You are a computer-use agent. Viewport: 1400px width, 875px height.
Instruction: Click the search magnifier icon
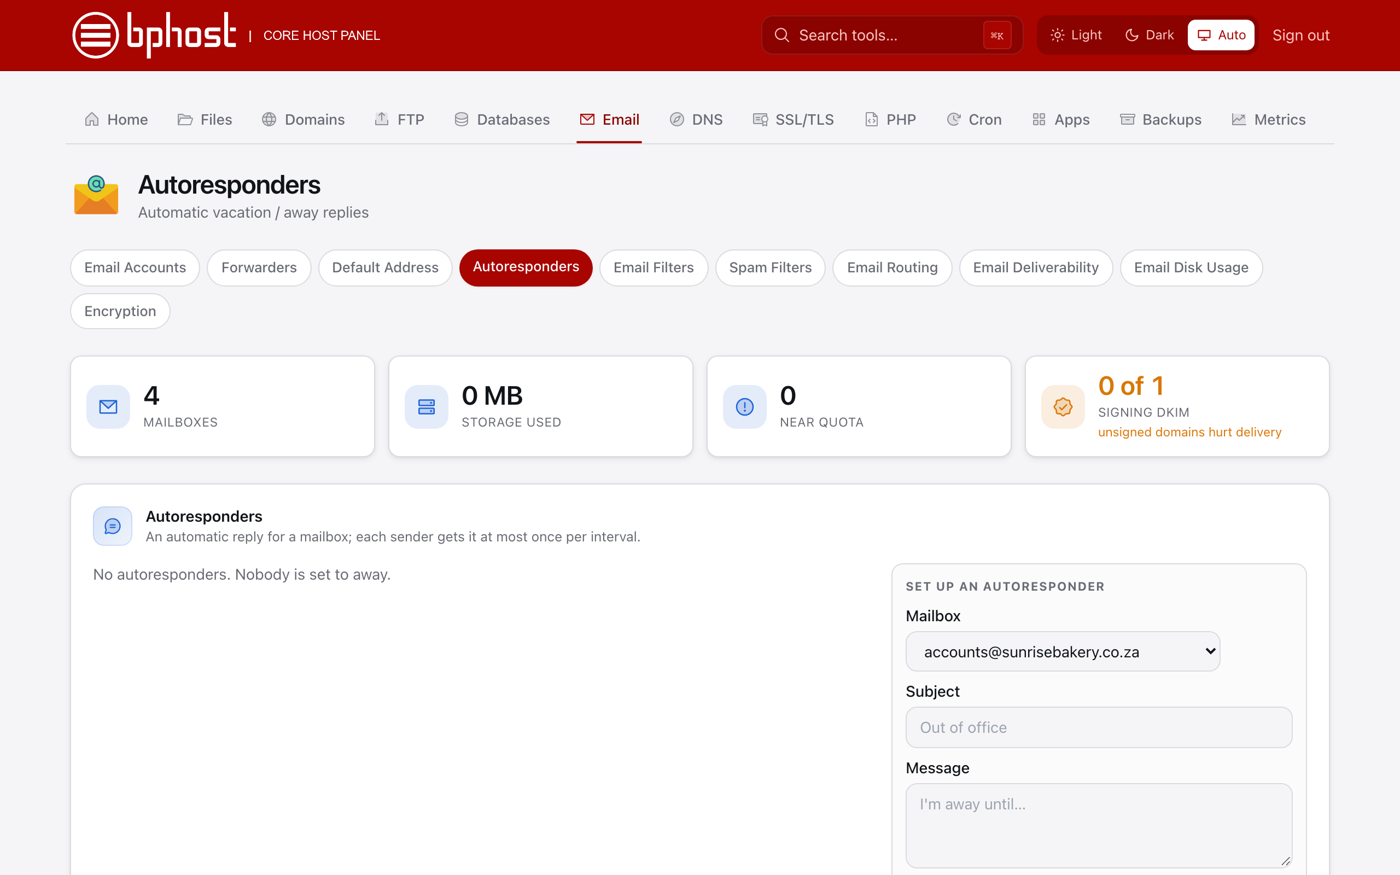tap(782, 35)
